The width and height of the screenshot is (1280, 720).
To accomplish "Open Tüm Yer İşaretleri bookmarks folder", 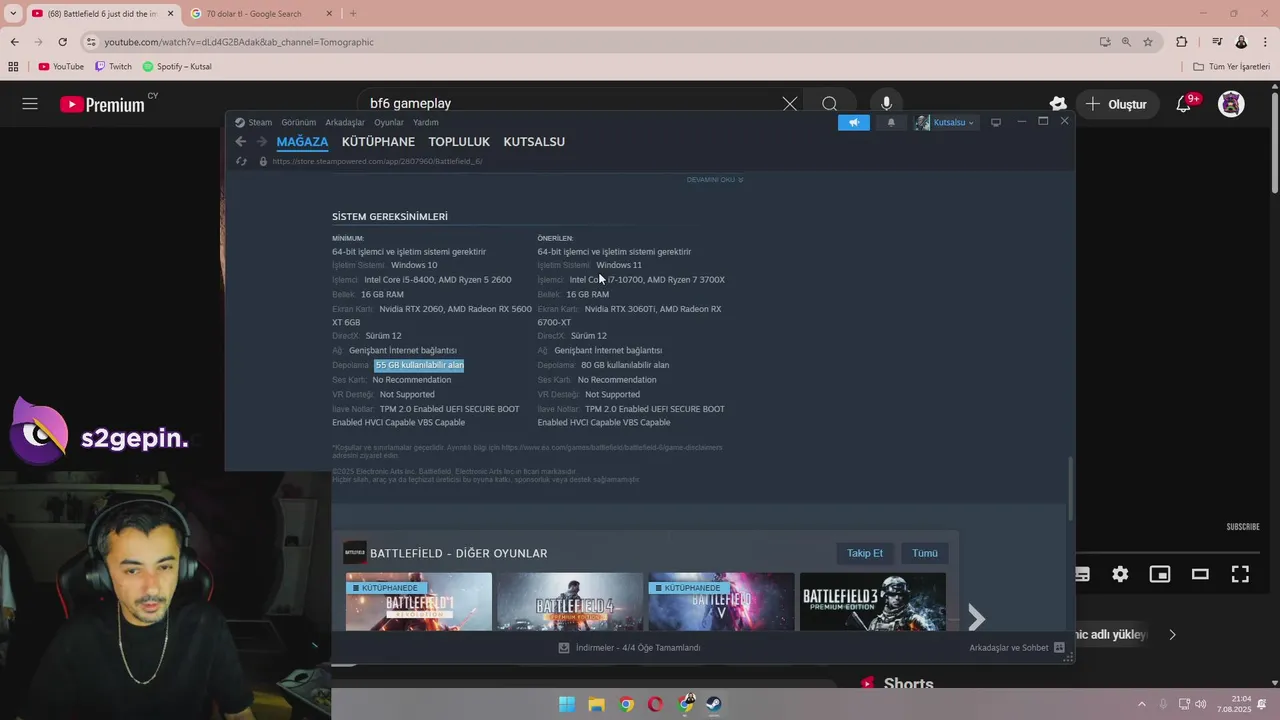I will [1232, 67].
